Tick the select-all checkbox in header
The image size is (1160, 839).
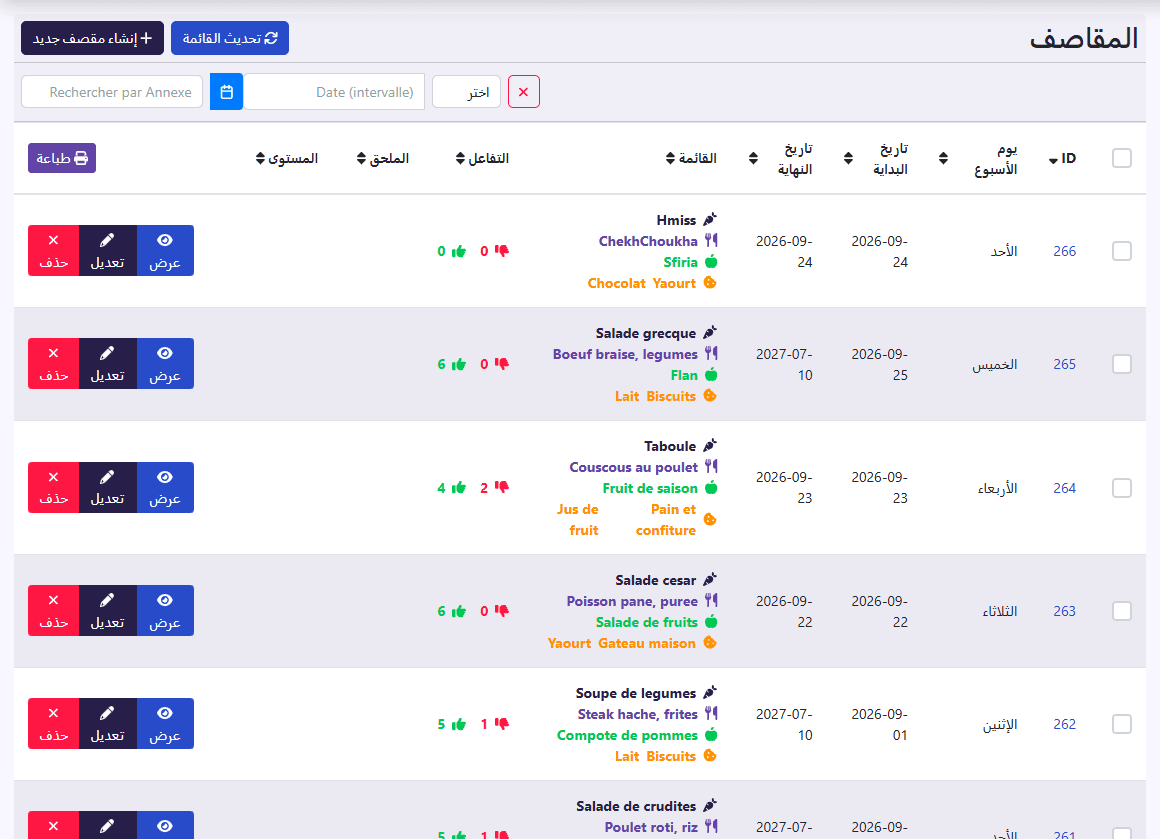1122,158
